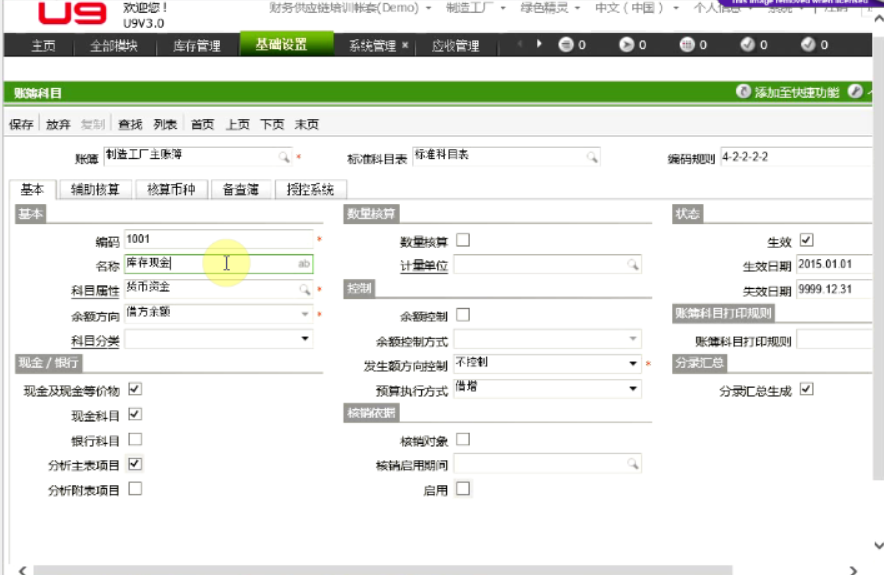
Task: Switch to the 辅助核算 tab
Action: (95, 189)
